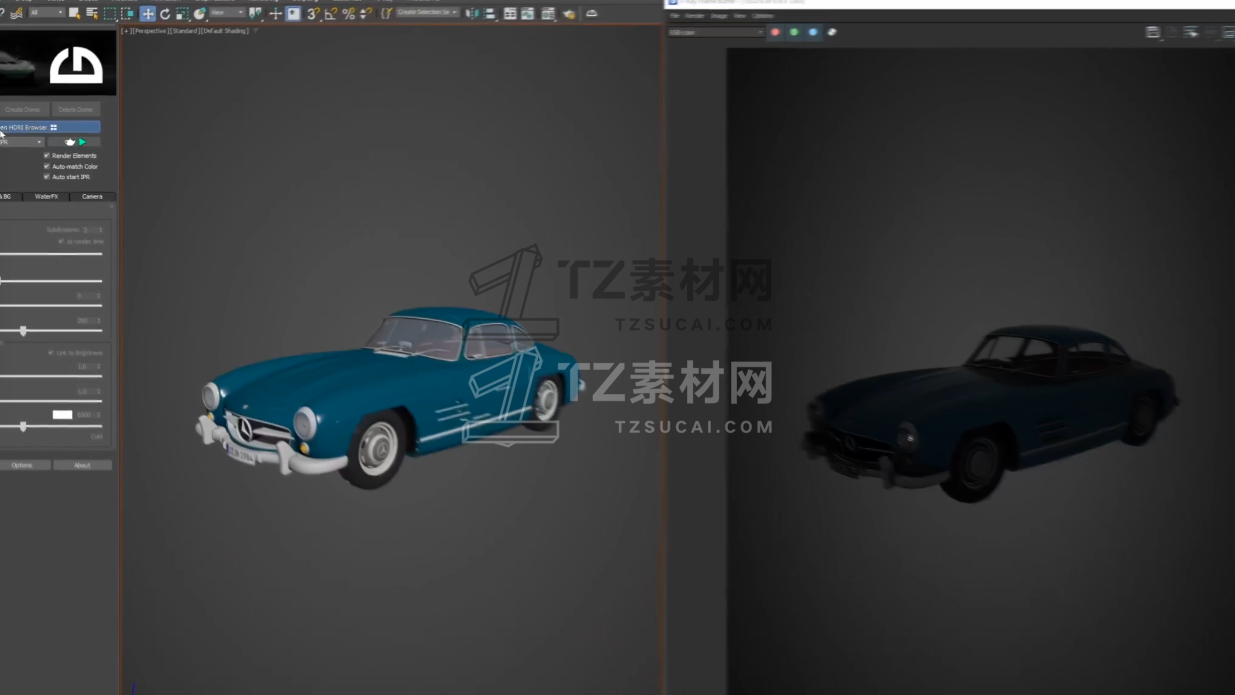Toggle the Auto start IPR checkbox
The image size is (1235, 695).
click(x=46, y=177)
